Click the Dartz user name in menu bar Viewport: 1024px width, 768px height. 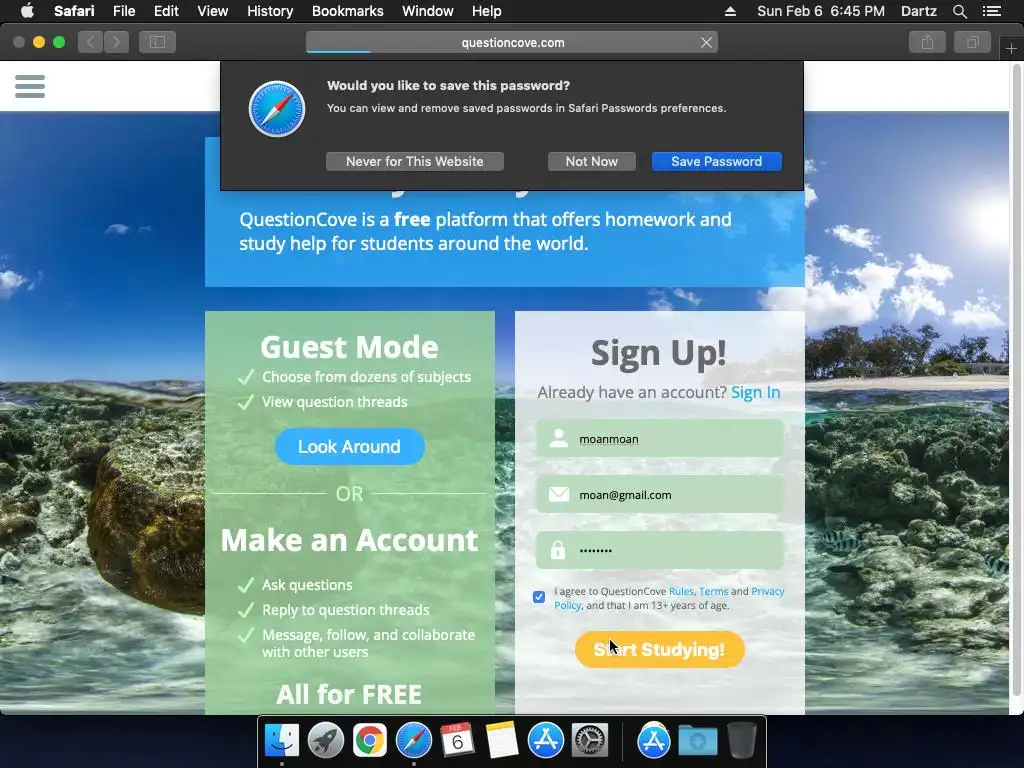coord(918,11)
